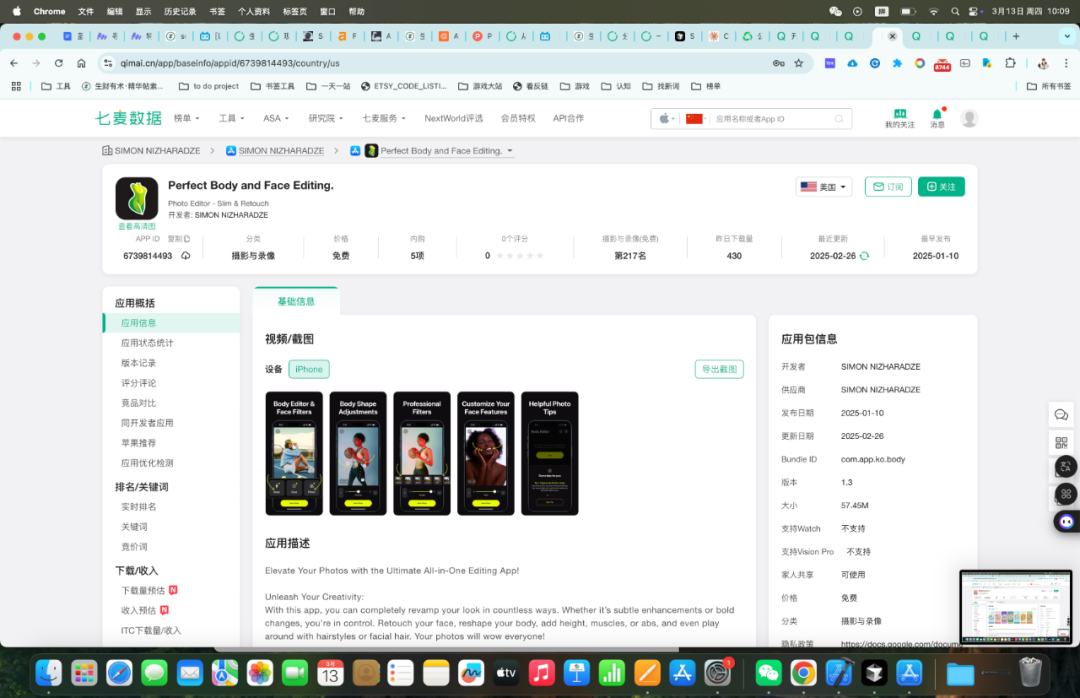
Task: Open 同开发者应用 in the sidebar
Action: pos(147,423)
